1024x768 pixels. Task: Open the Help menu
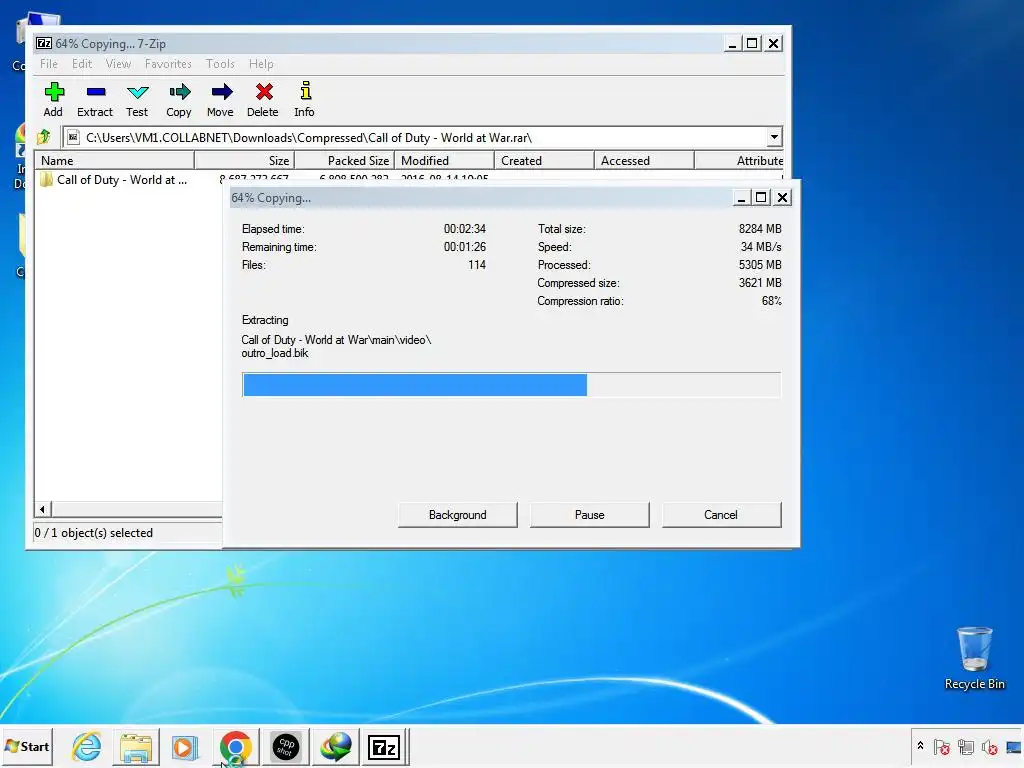261,63
